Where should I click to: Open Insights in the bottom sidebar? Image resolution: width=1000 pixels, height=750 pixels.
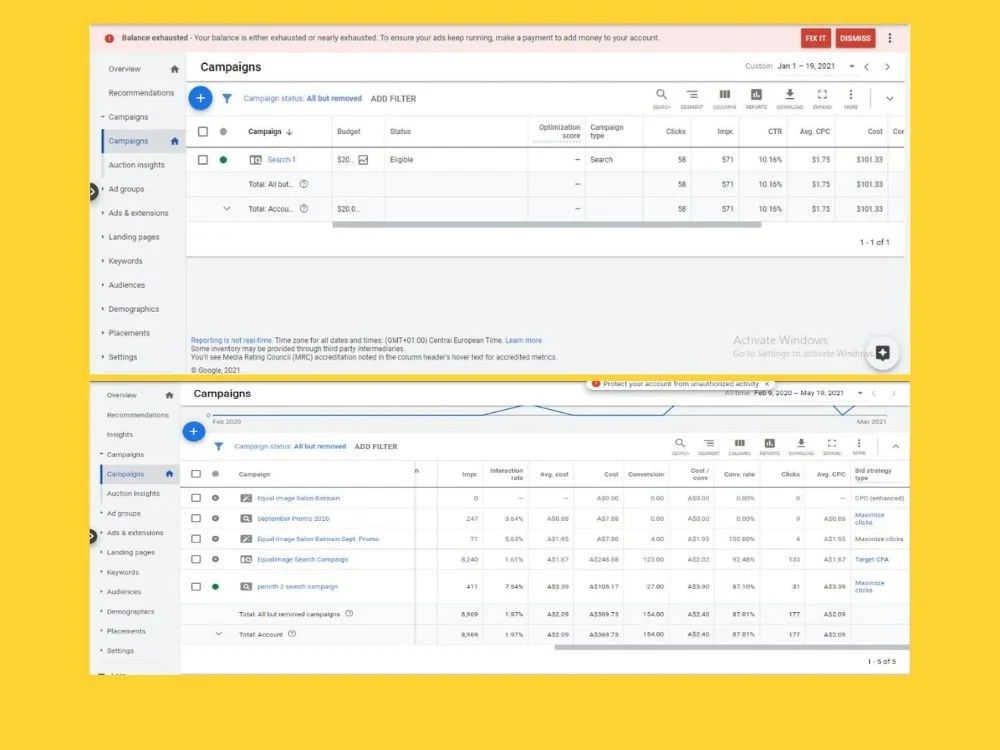(120, 435)
